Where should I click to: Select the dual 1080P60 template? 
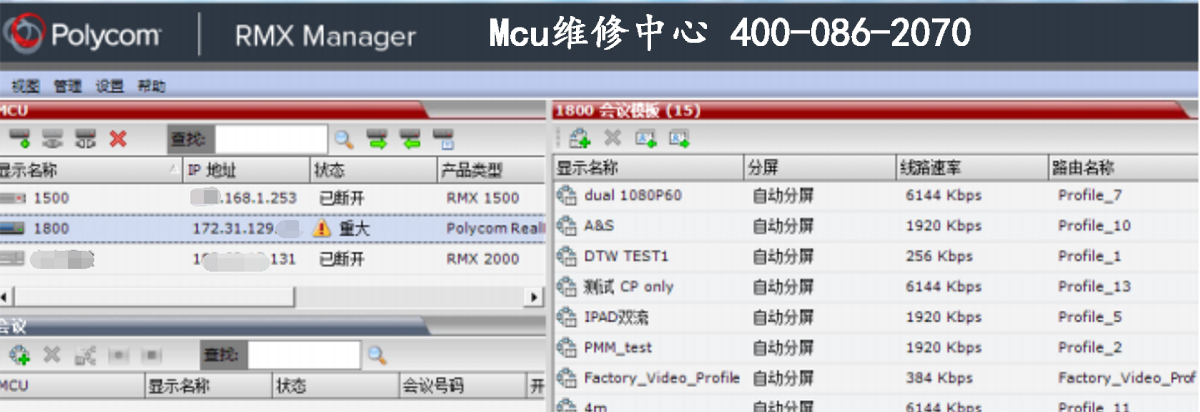(x=633, y=196)
